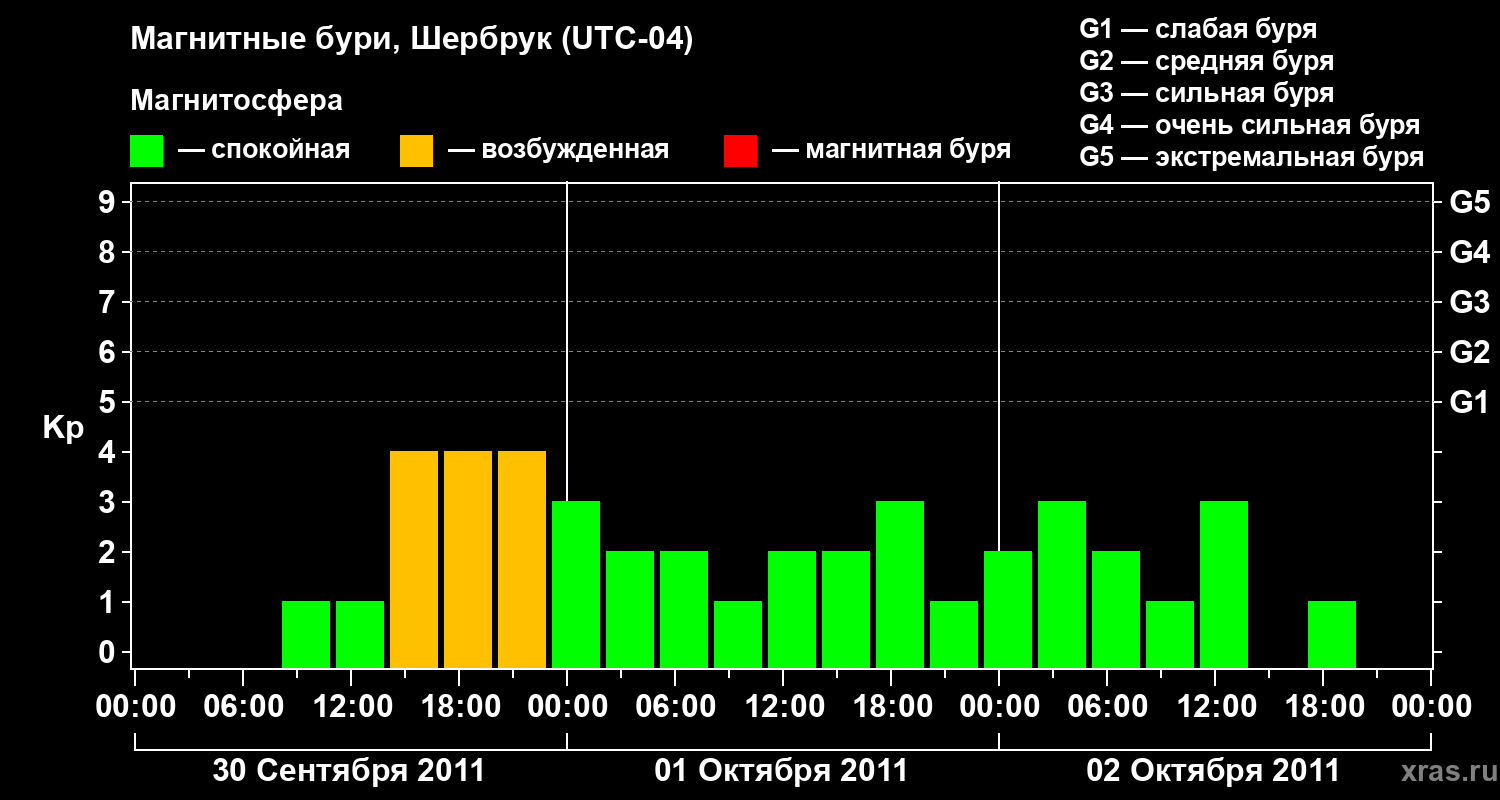This screenshot has height=800, width=1500.
Task: Click the '12:00' time label under 30 September
Action: tap(351, 707)
